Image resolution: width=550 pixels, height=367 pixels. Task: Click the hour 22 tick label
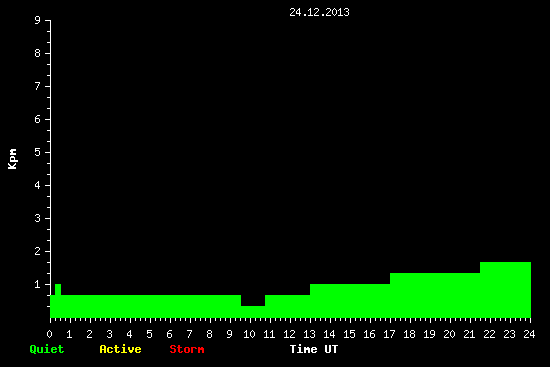(x=489, y=334)
